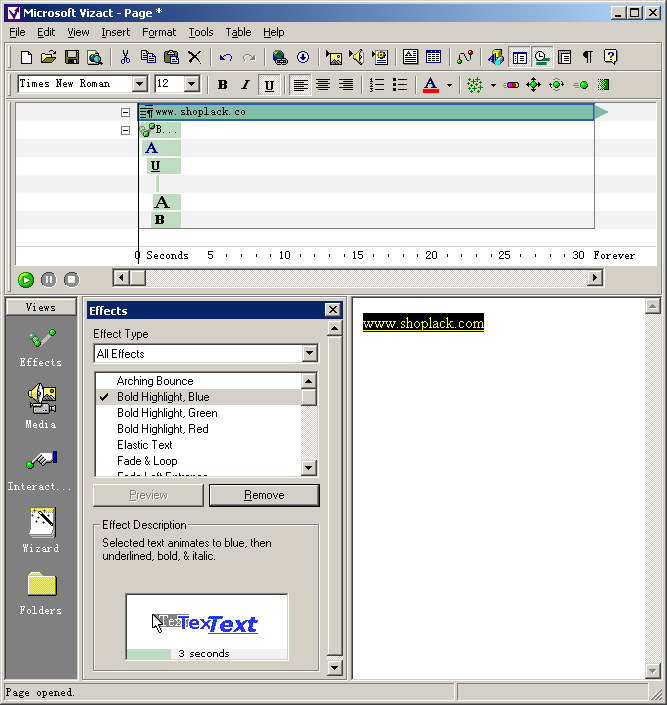The image size is (667, 705).
Task: Click the Cut scissors icon
Action: point(125,57)
